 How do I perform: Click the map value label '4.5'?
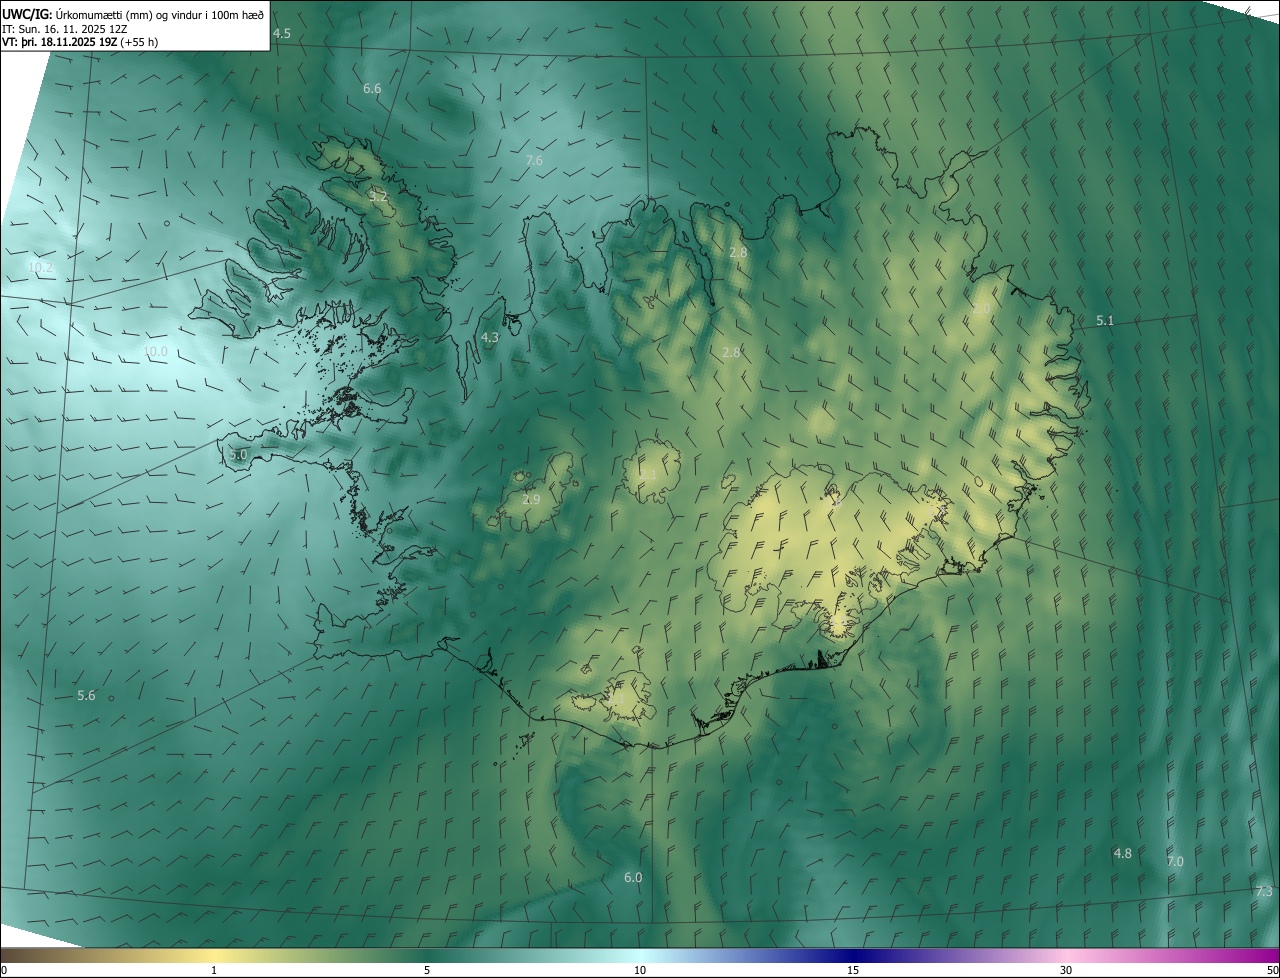pyautogui.click(x=282, y=33)
